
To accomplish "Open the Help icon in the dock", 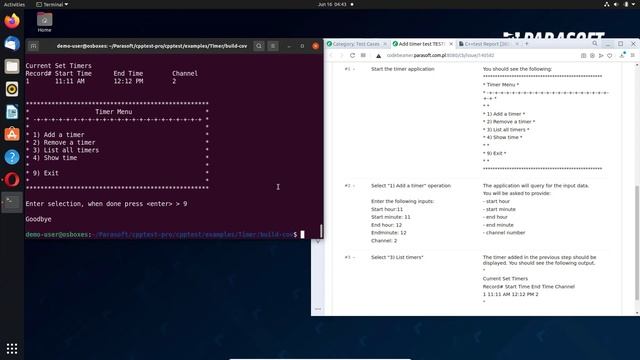I will point(12,157).
